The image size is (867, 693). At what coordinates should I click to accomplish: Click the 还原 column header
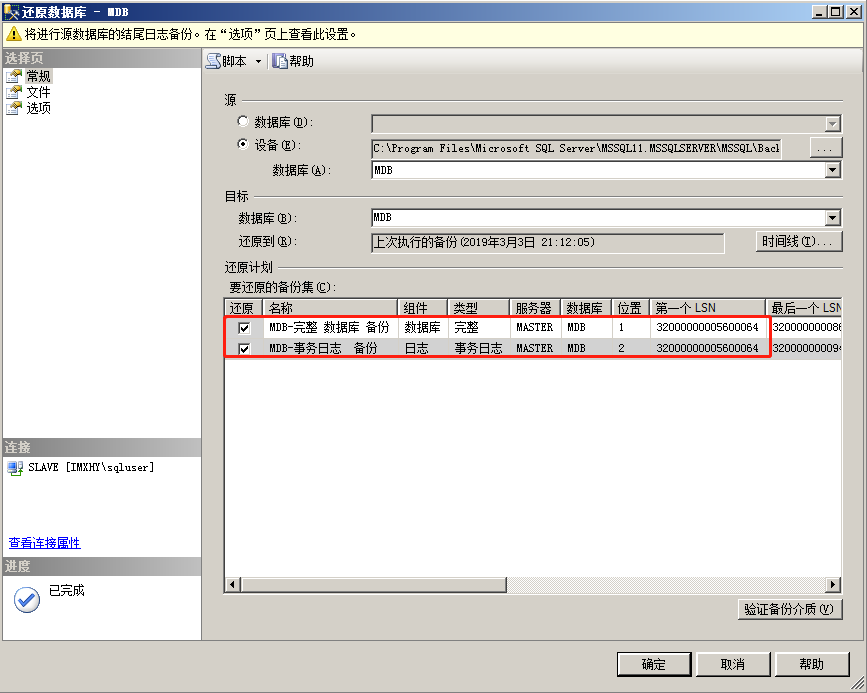pyautogui.click(x=244, y=308)
